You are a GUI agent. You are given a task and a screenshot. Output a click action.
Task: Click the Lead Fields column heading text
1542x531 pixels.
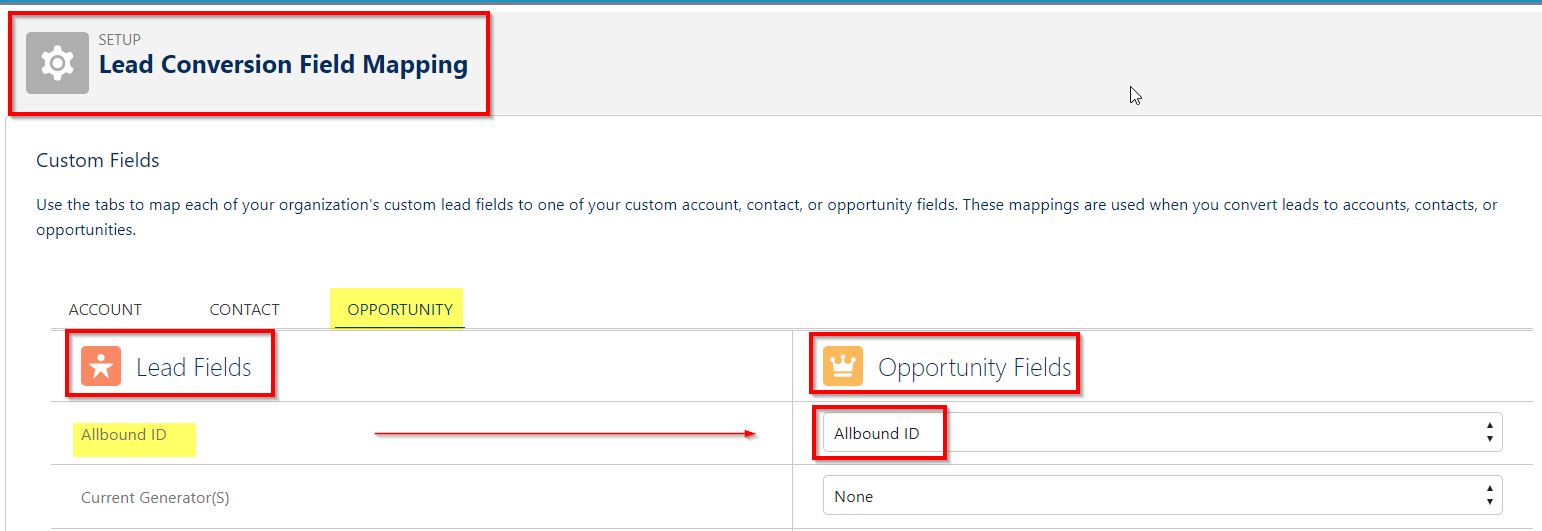point(194,368)
